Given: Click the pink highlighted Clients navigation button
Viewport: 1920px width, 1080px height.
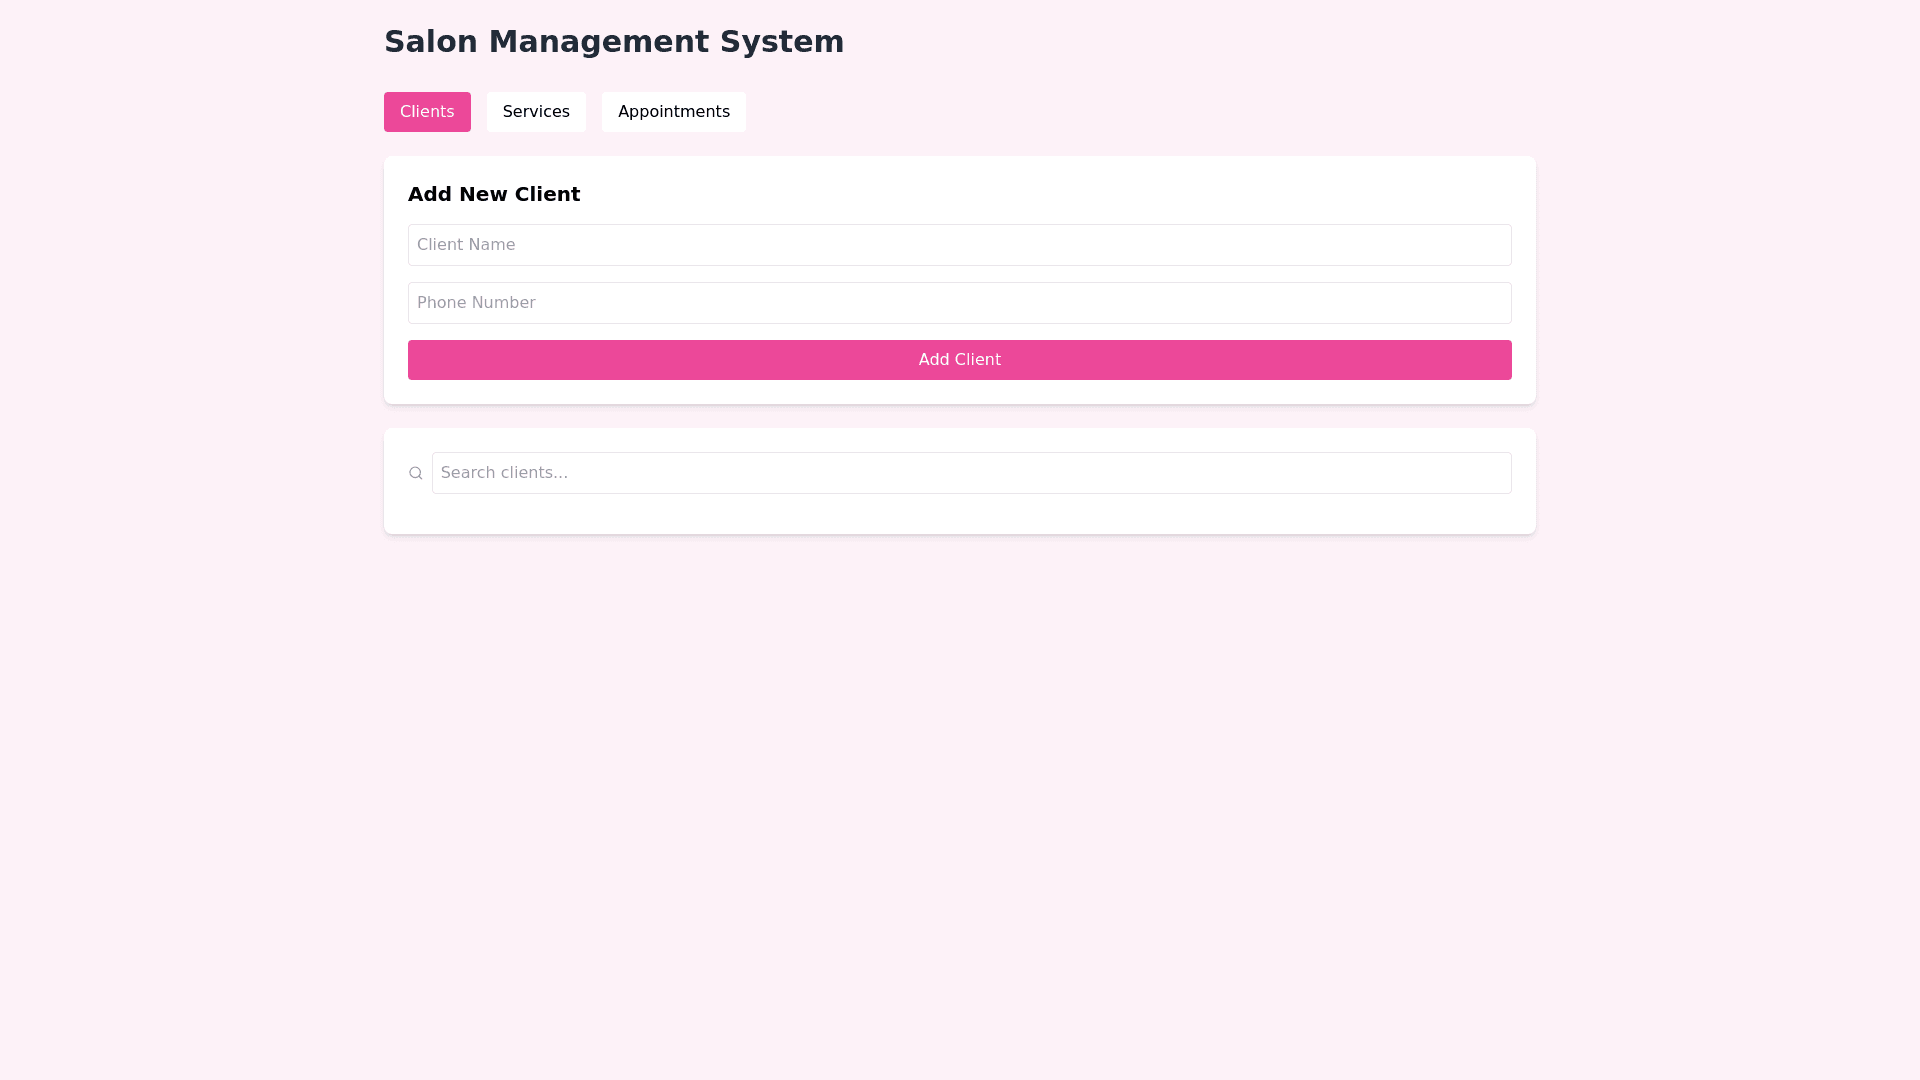Looking at the screenshot, I should 427,112.
